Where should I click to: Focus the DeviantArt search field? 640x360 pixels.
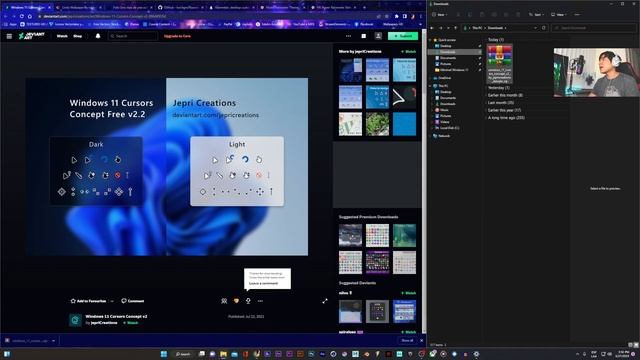[x=133, y=36]
